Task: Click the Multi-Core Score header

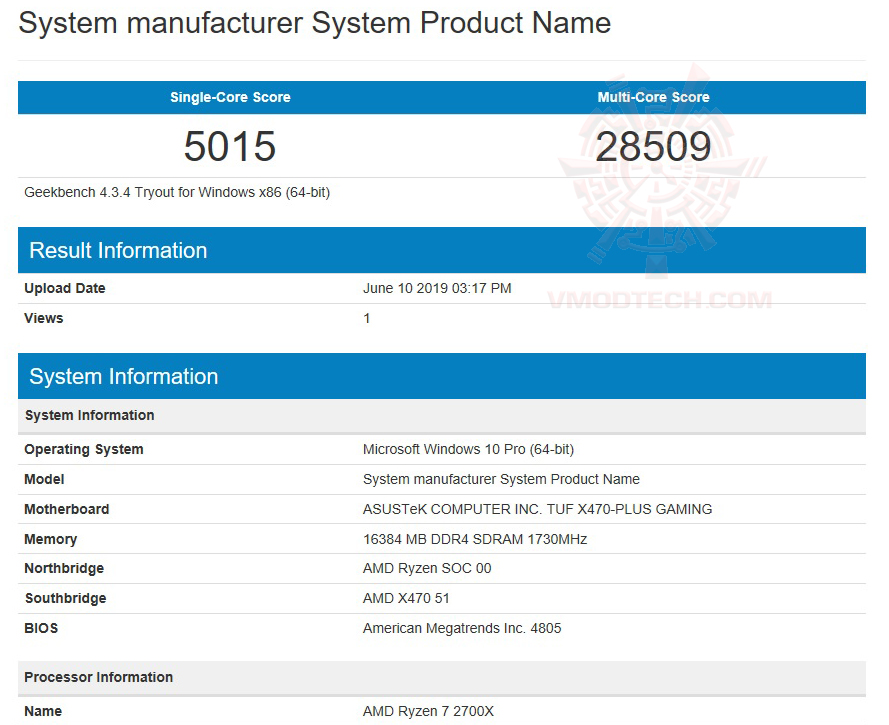Action: click(653, 97)
